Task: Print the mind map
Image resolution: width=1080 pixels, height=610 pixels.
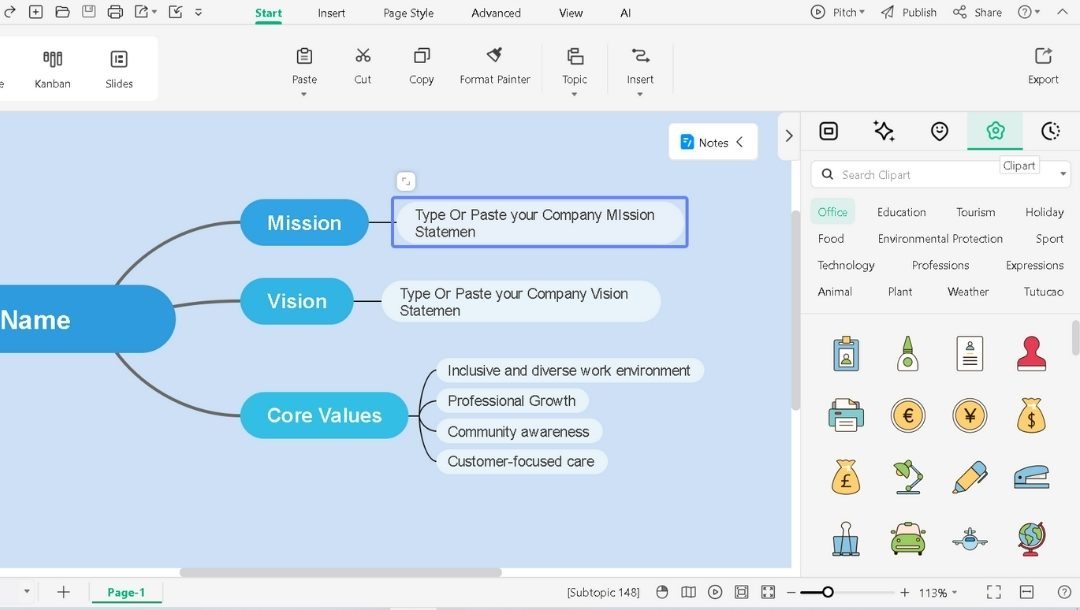Action: (x=115, y=12)
